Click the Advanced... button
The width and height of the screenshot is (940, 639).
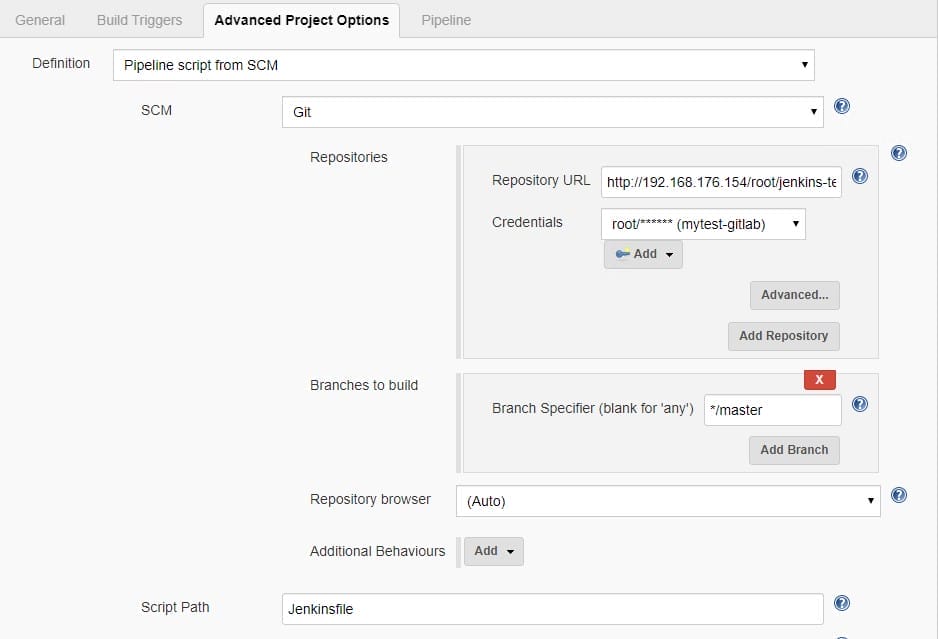tap(794, 295)
